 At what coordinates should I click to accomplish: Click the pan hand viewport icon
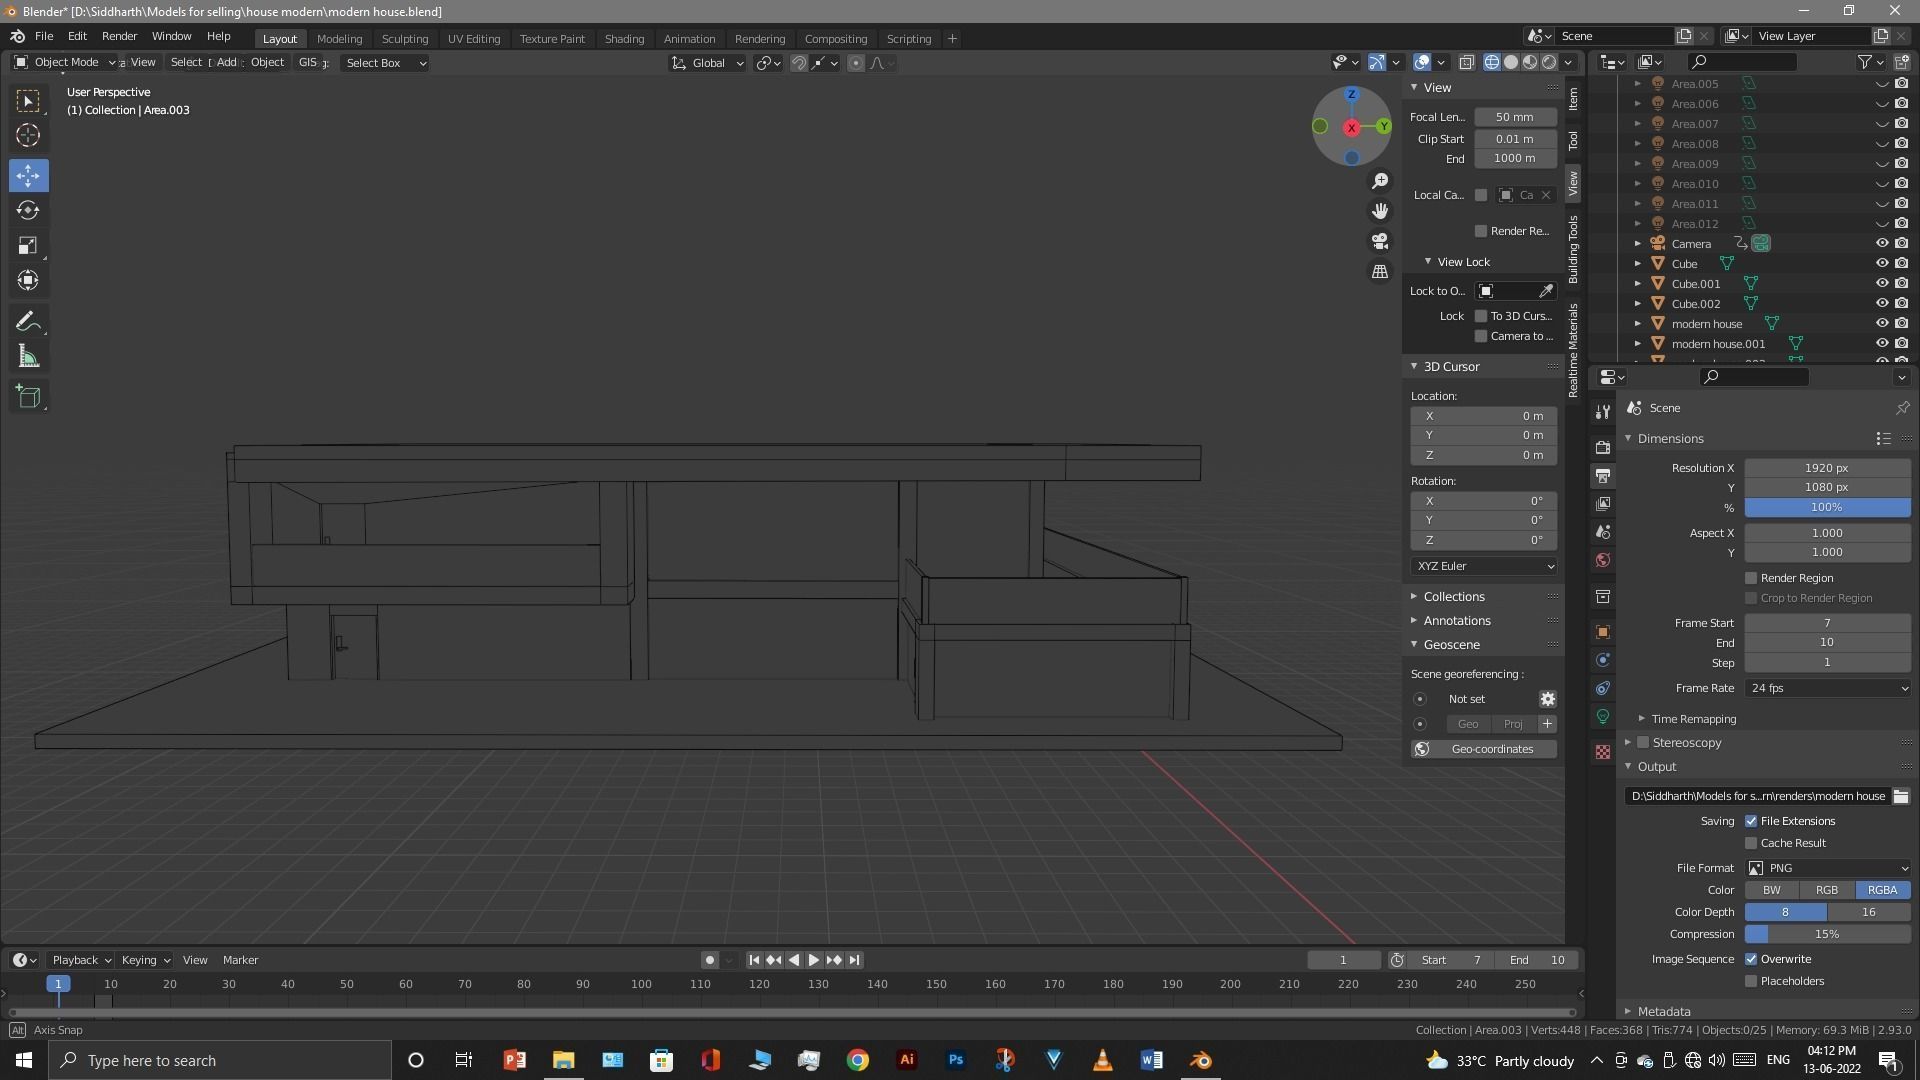1380,211
